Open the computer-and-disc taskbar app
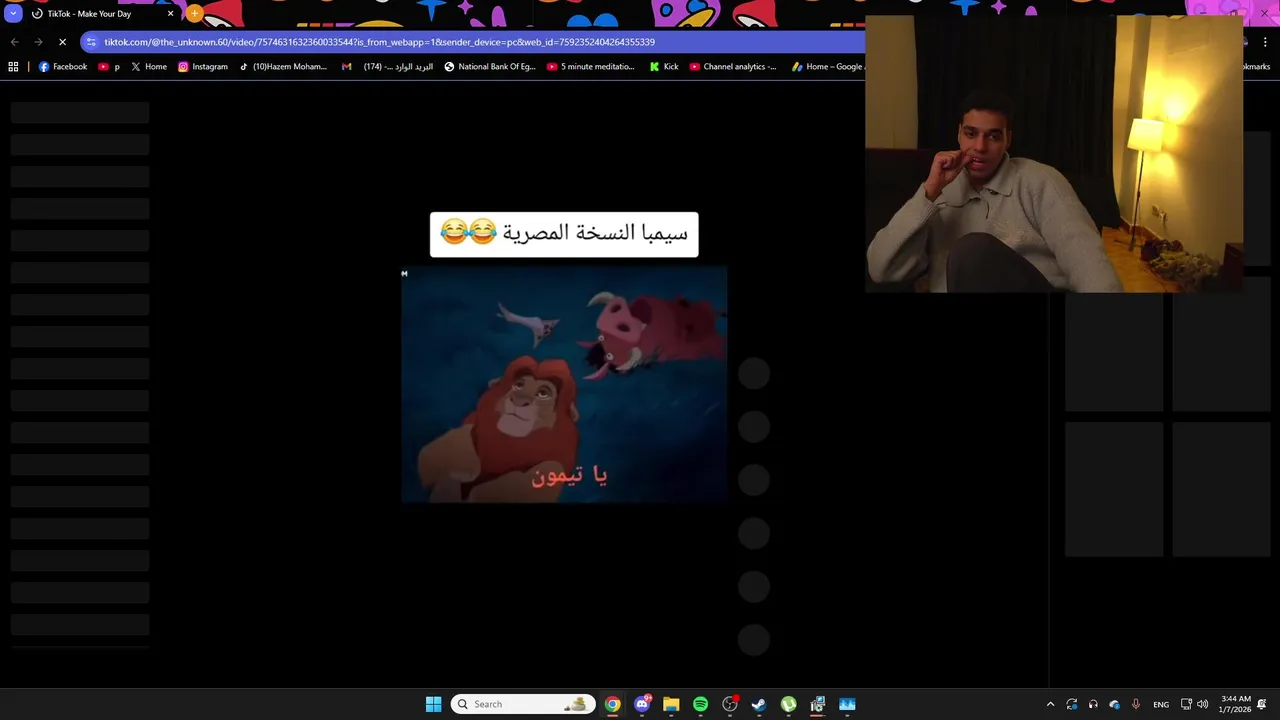 click(817, 704)
